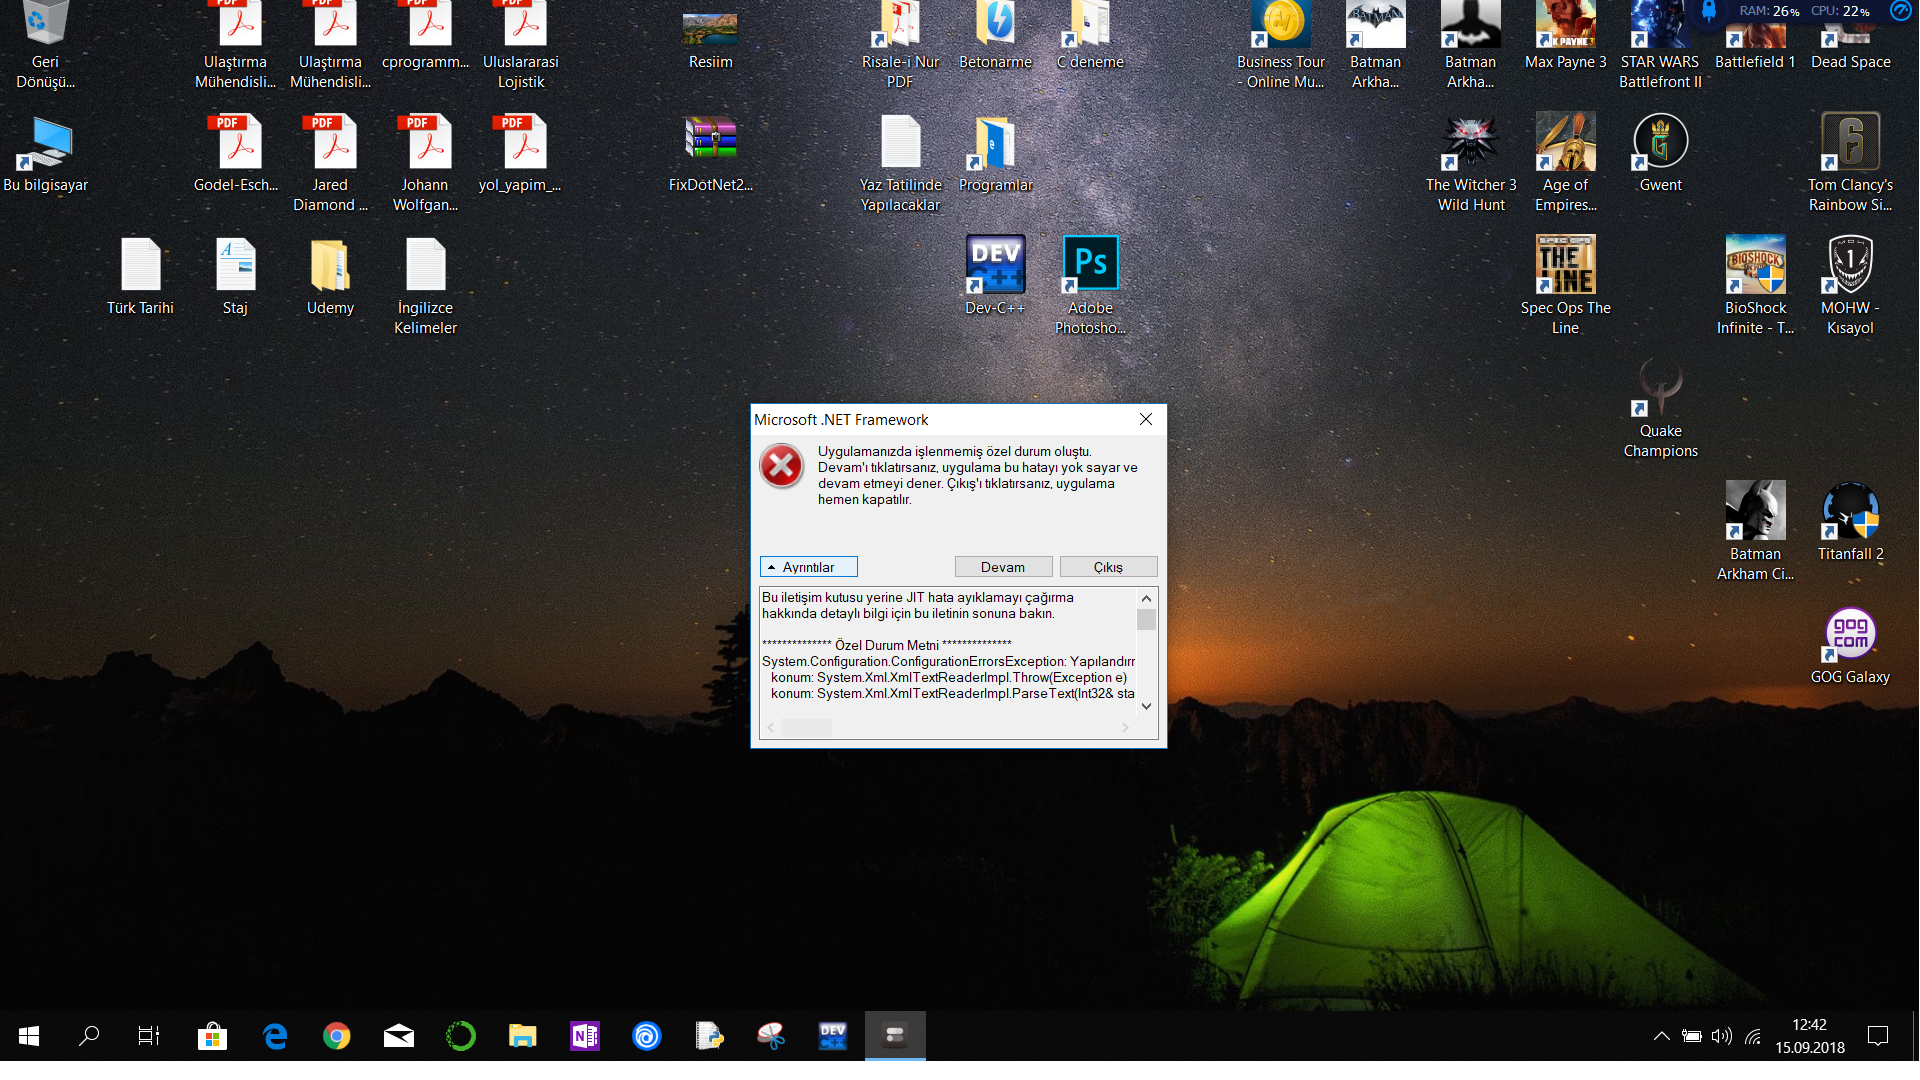Show hidden system tray icons

pyautogui.click(x=1661, y=1036)
